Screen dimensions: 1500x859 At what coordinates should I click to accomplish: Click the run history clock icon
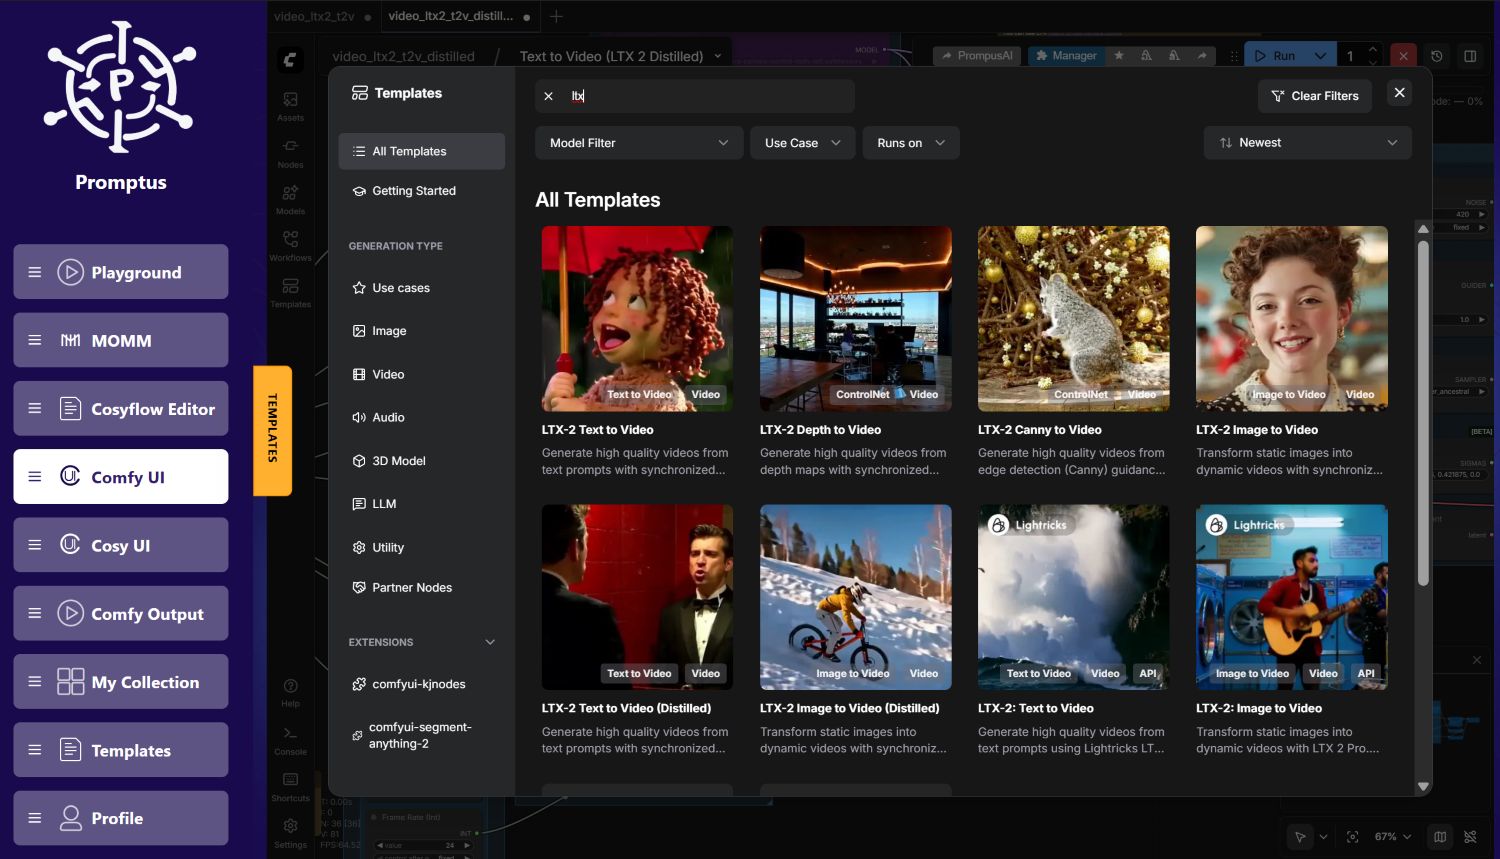pyautogui.click(x=1437, y=55)
